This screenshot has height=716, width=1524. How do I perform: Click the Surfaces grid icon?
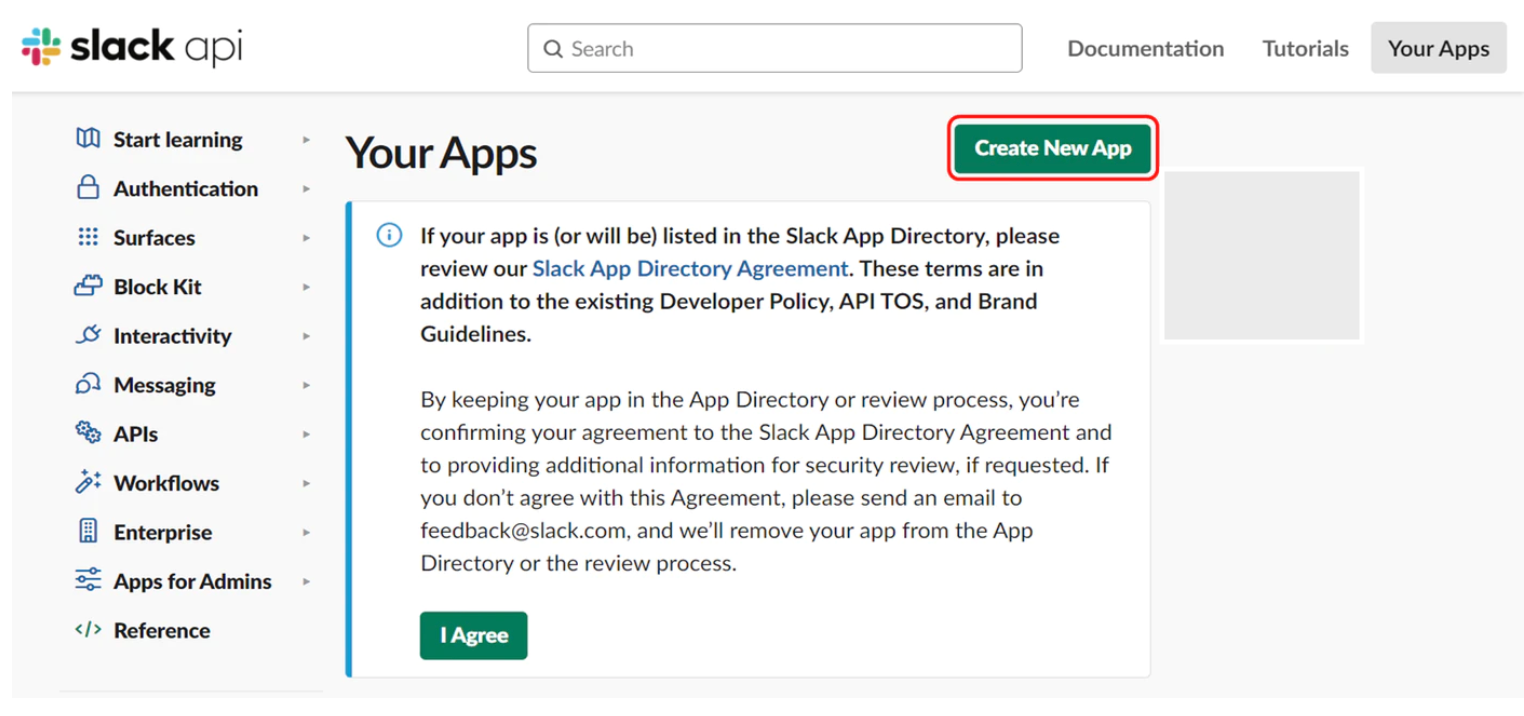[88, 237]
